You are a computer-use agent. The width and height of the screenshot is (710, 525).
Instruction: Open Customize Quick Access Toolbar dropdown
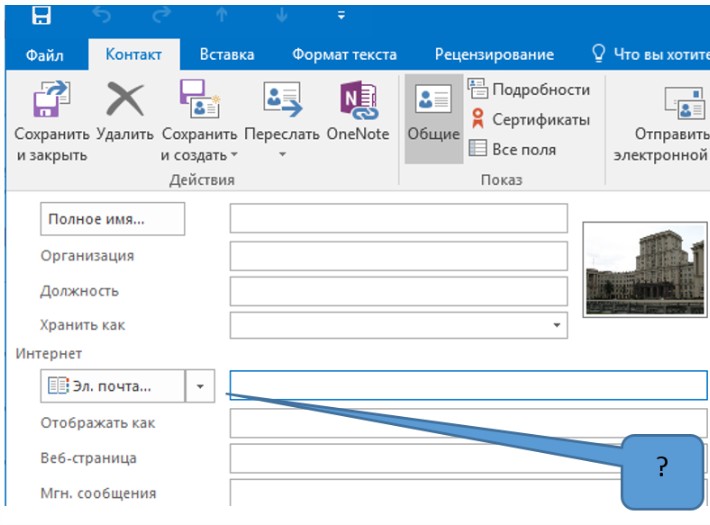point(341,15)
